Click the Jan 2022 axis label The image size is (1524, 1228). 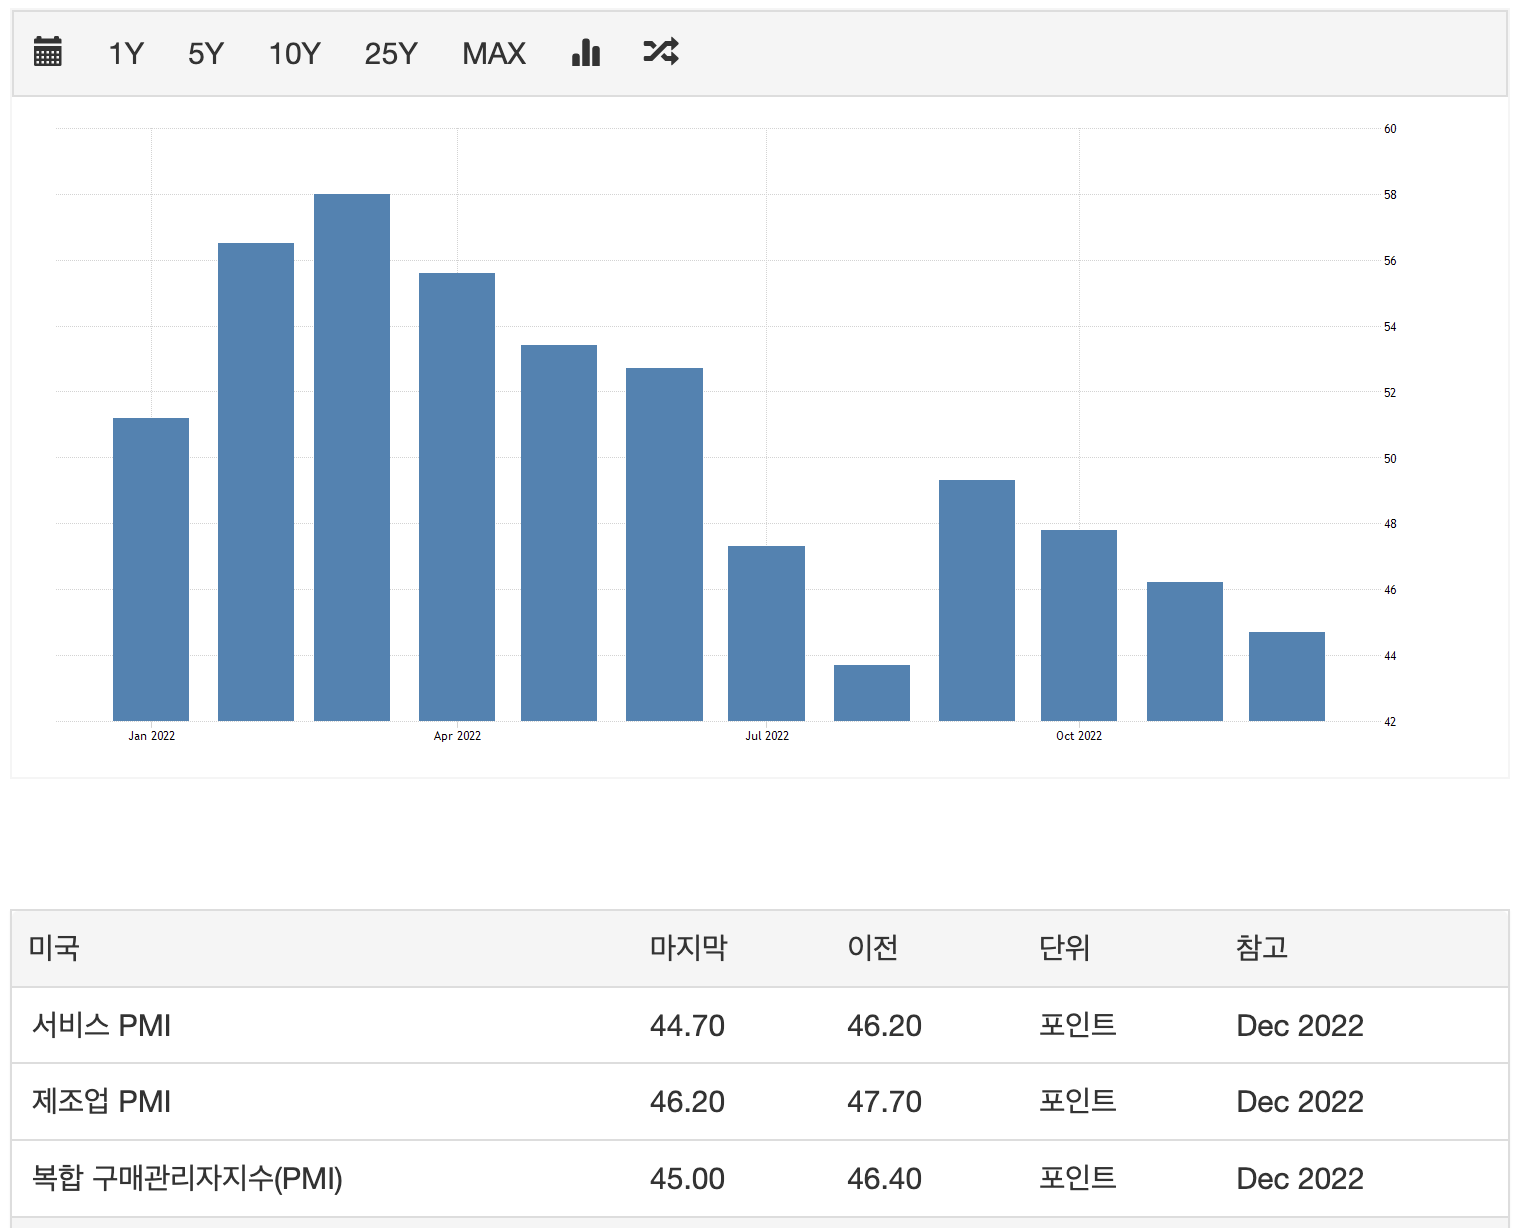pyautogui.click(x=151, y=736)
